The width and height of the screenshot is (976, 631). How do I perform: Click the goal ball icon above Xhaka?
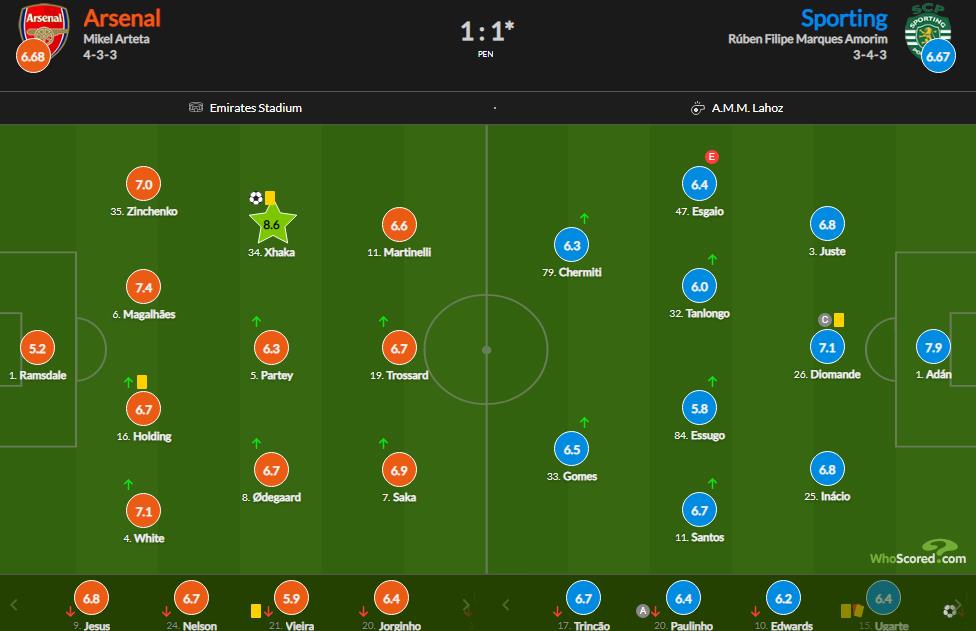point(255,198)
